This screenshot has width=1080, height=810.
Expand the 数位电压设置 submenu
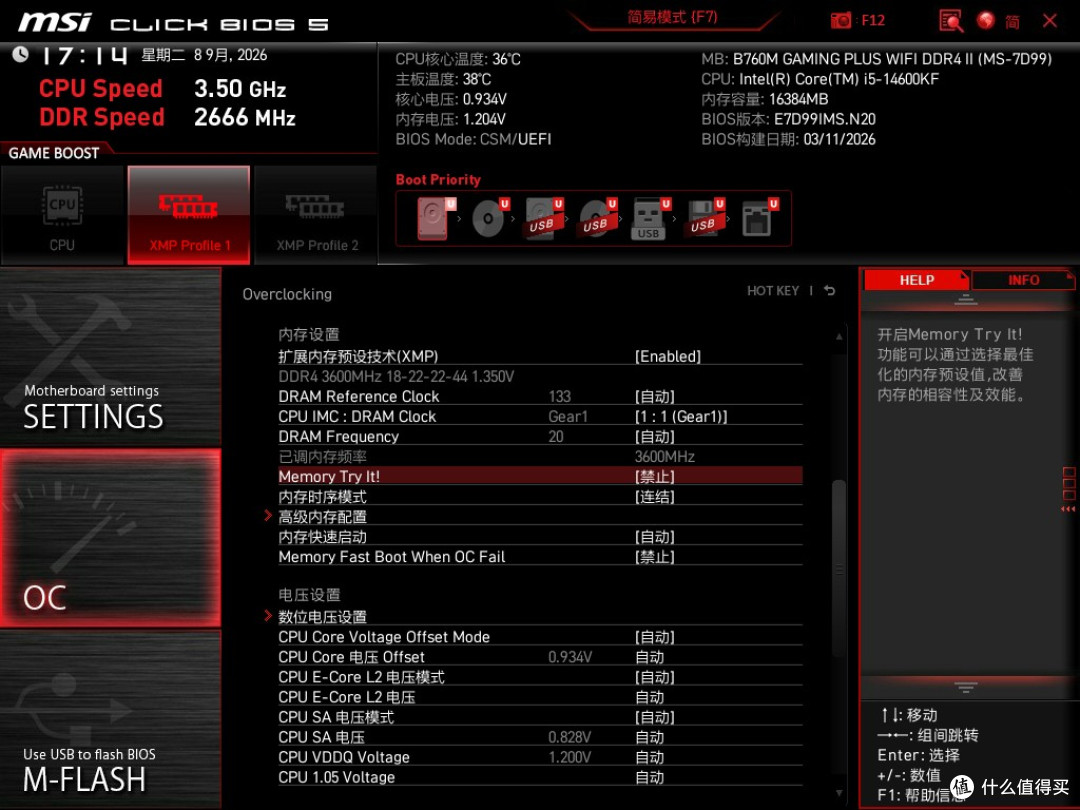(x=322, y=616)
